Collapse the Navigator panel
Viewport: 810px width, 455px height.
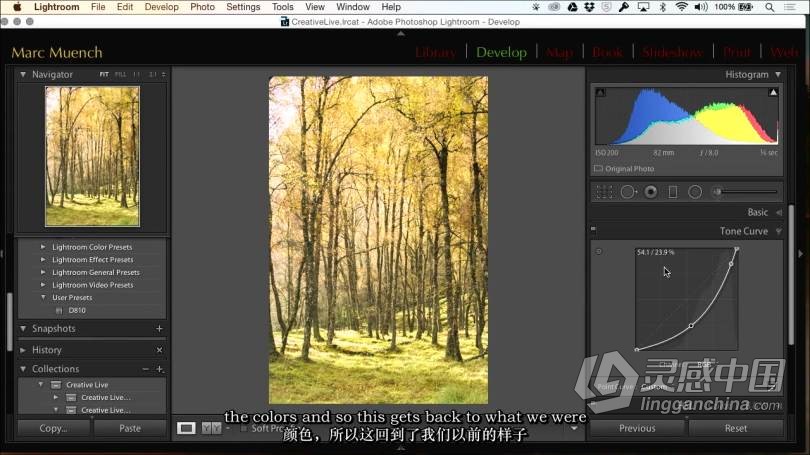[x=23, y=74]
